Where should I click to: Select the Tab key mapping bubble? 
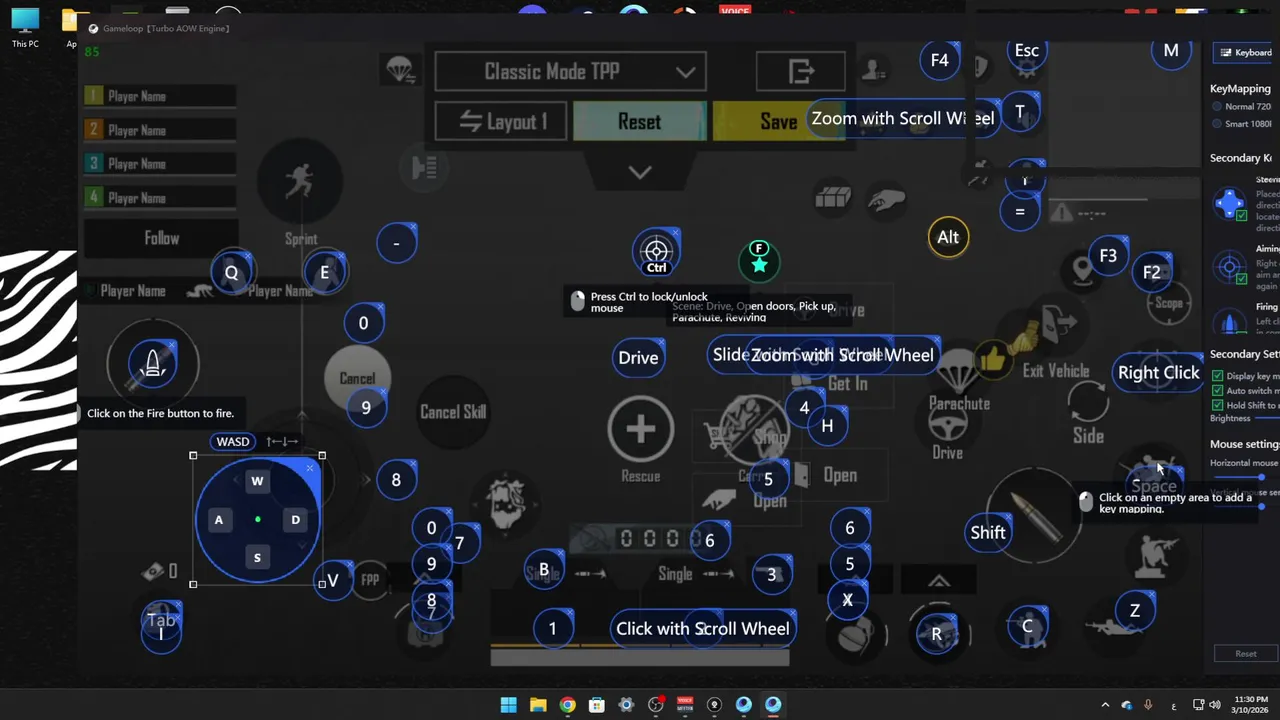[161, 621]
